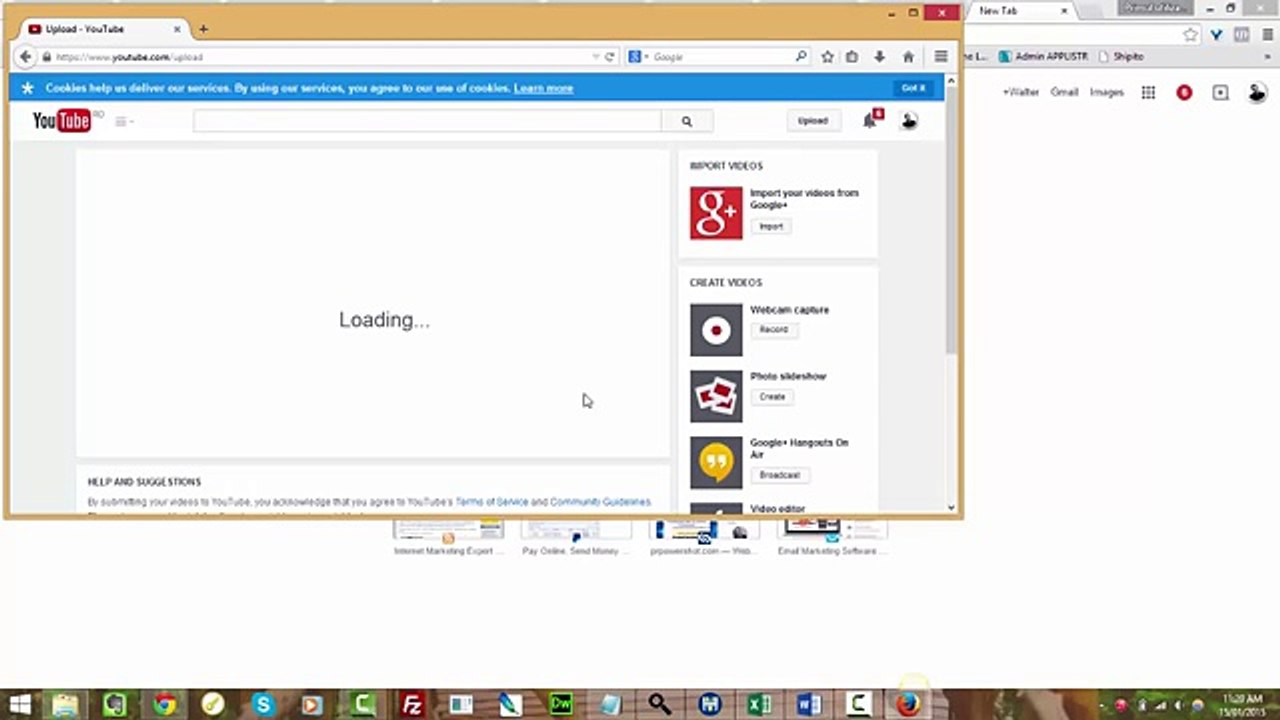Open the YouTube account avatar menu
The image size is (1280, 720).
(x=908, y=121)
